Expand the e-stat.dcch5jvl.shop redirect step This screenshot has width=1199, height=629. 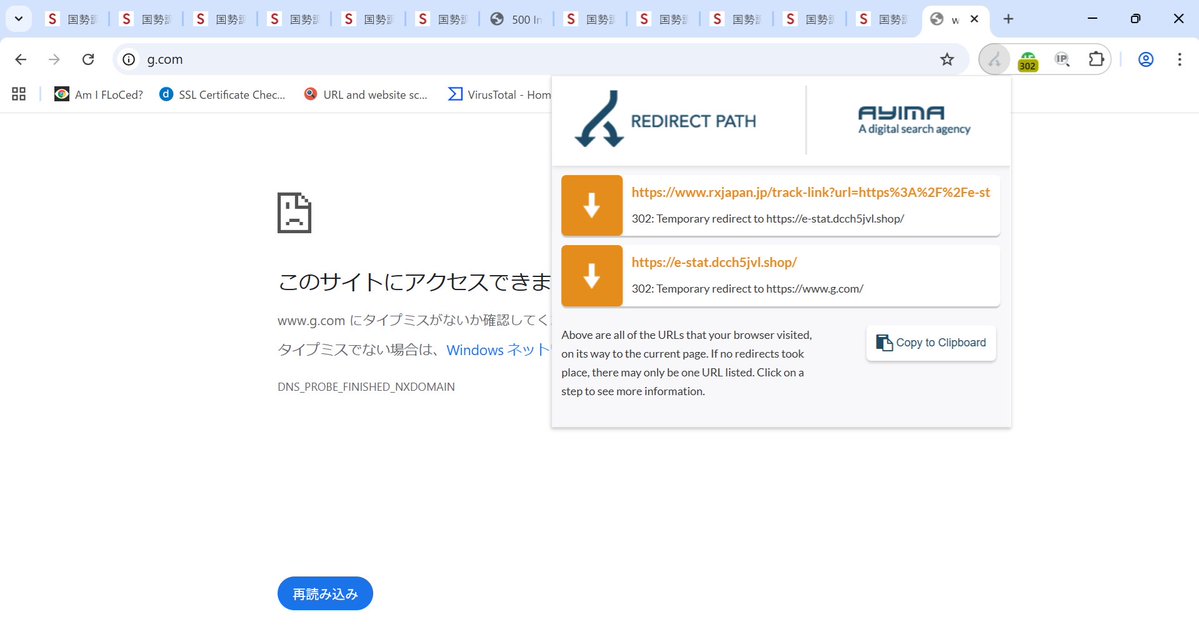(780, 275)
